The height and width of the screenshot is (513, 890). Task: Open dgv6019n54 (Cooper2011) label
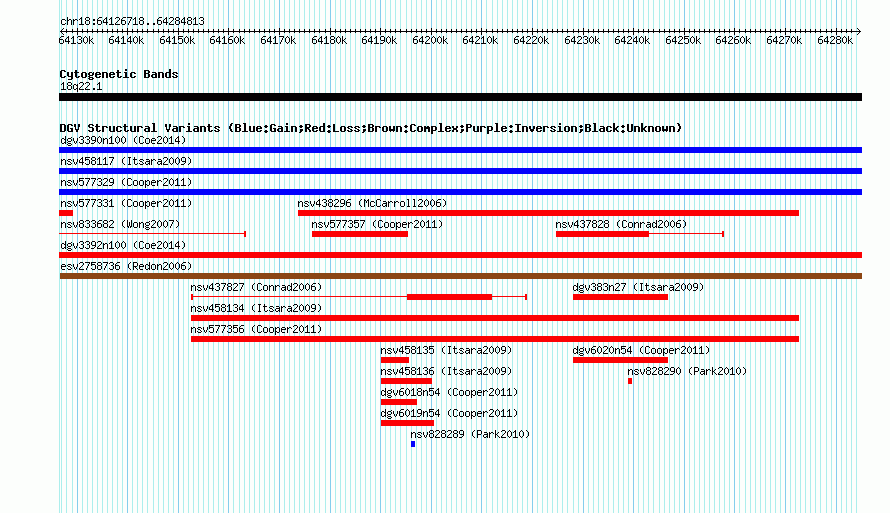coord(449,413)
